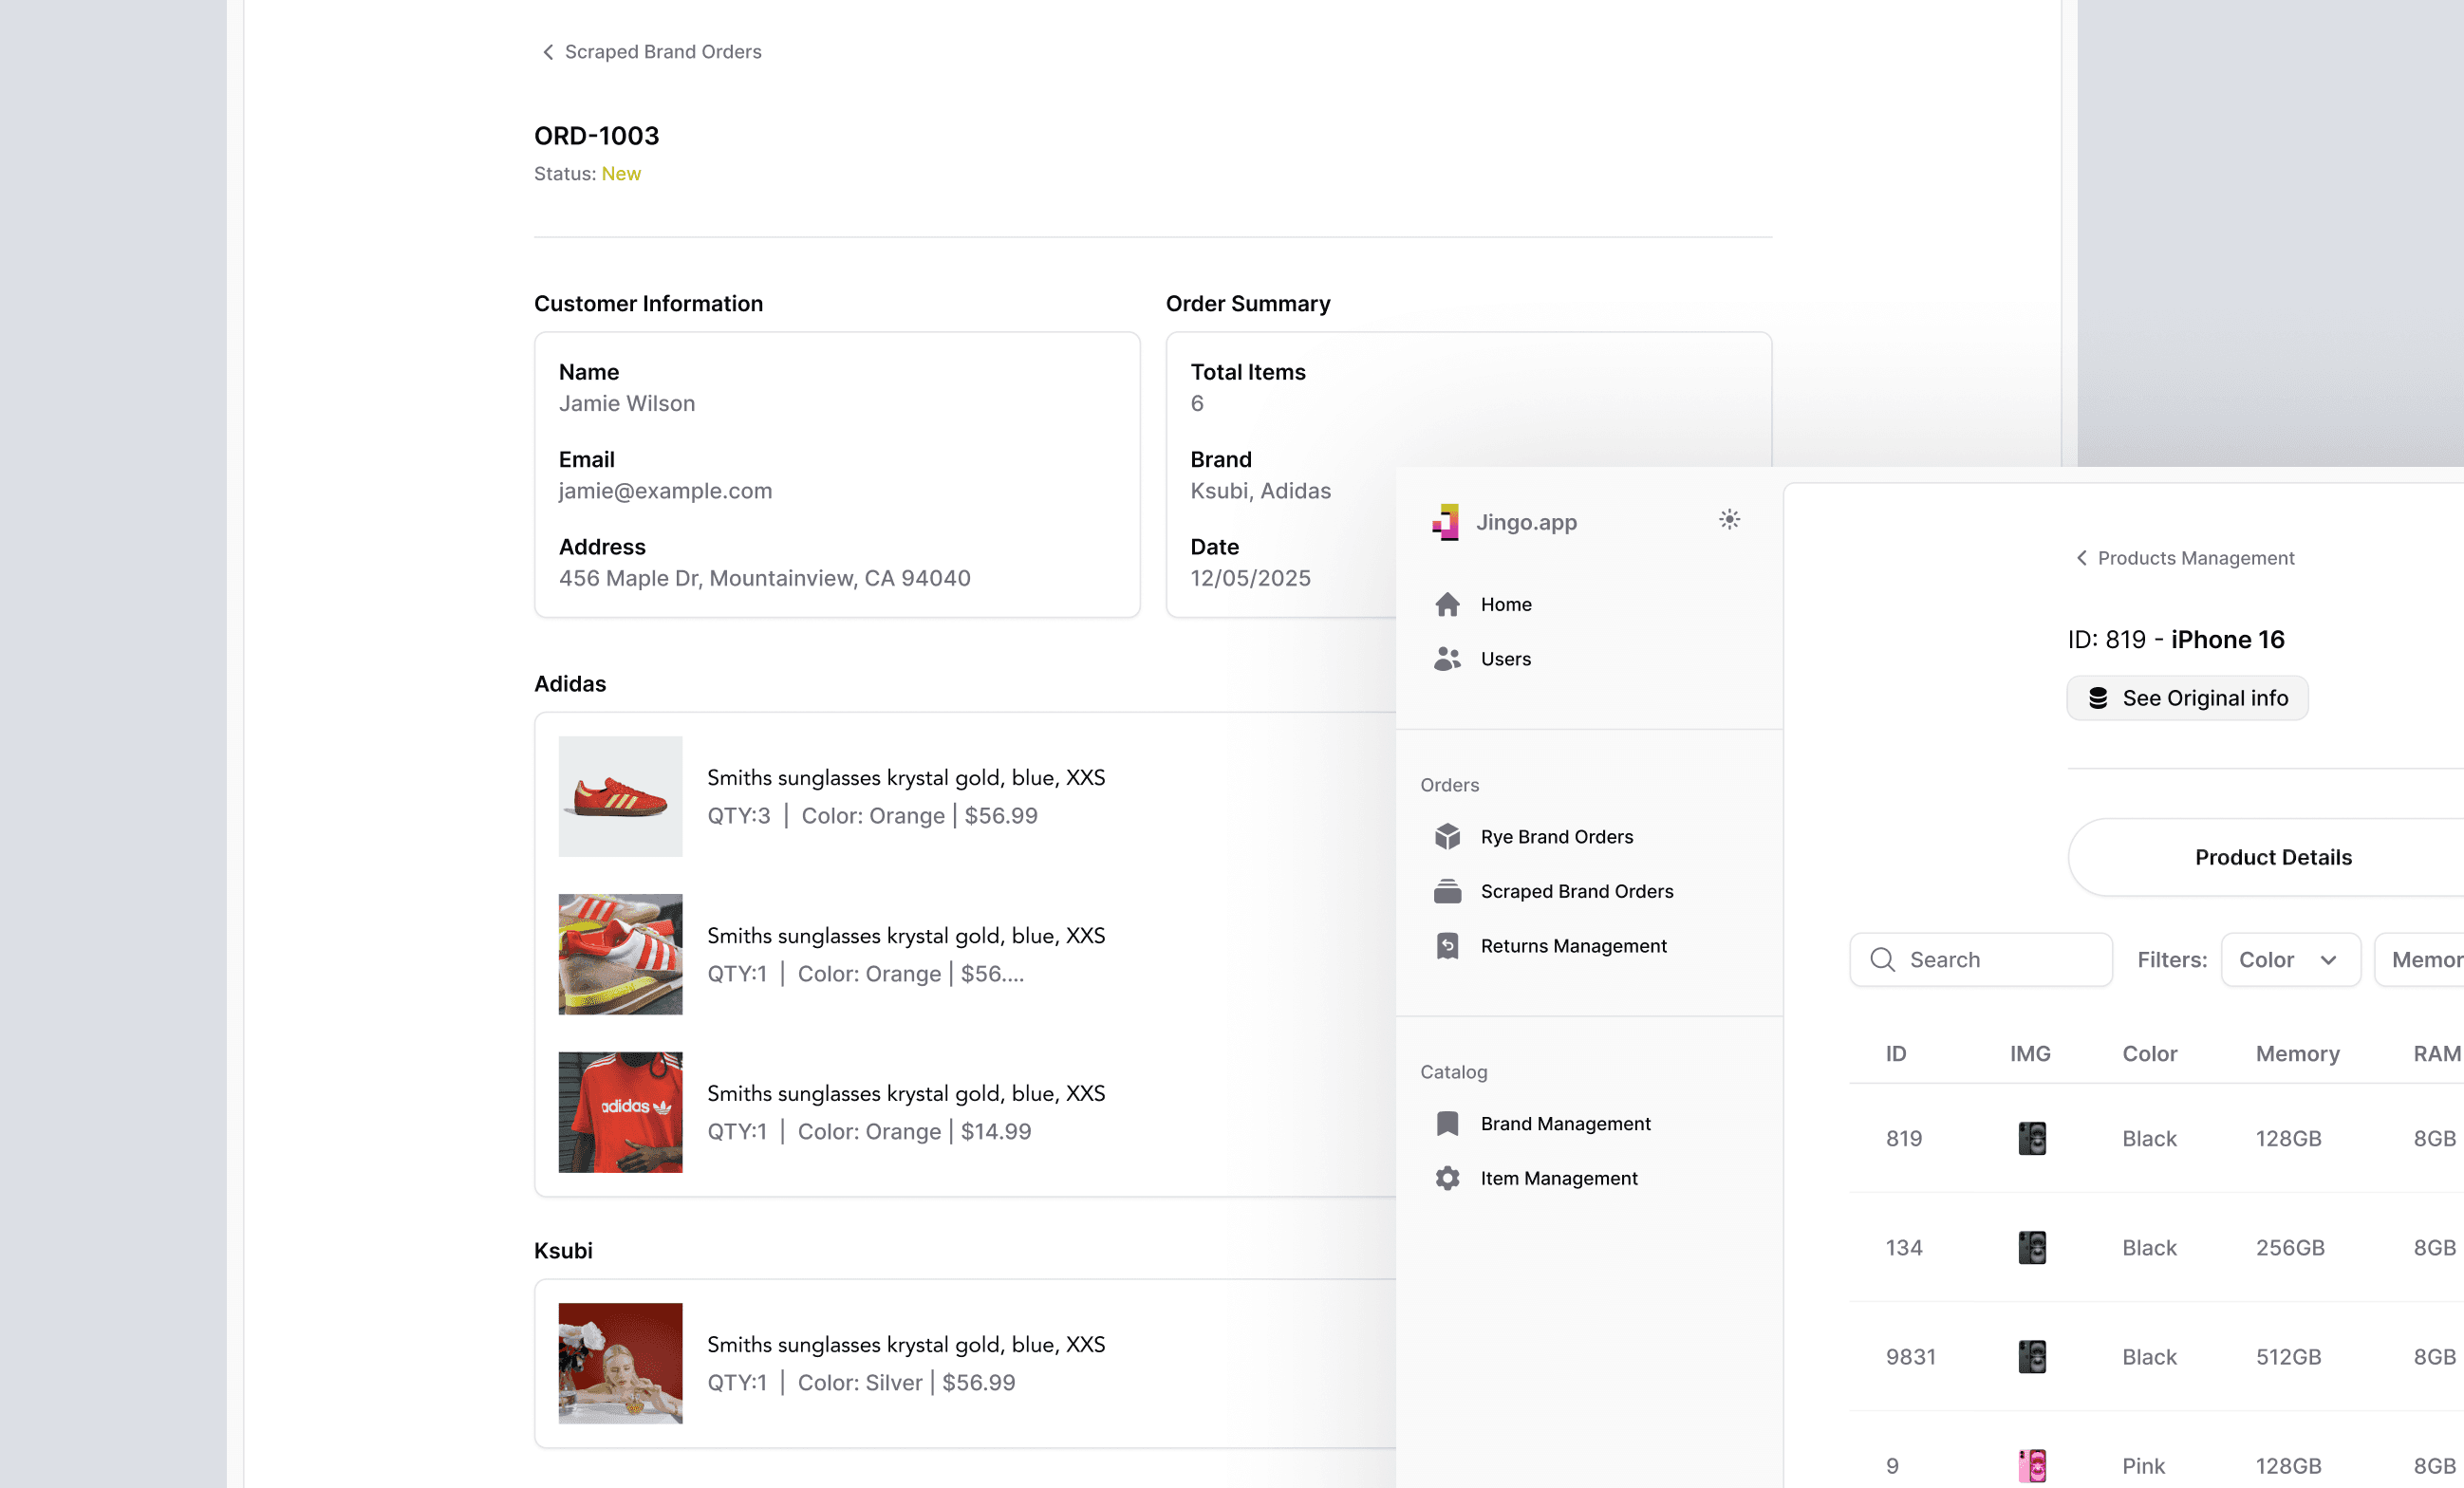This screenshot has height=1488, width=2464.
Task: Click the Users people icon
Action: pos(1447,659)
